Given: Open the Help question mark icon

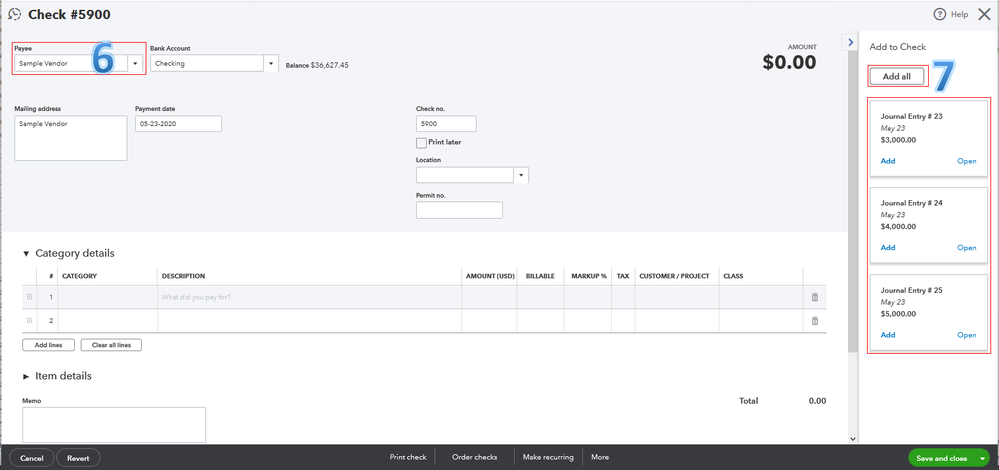Looking at the screenshot, I should click(940, 14).
